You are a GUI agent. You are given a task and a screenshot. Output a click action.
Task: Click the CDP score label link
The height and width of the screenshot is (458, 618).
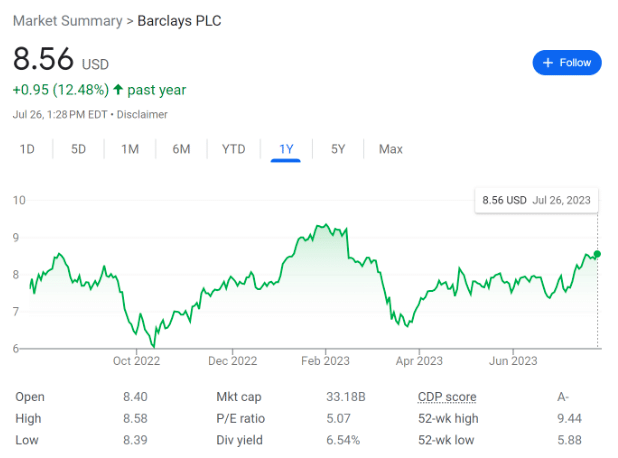coord(447,397)
